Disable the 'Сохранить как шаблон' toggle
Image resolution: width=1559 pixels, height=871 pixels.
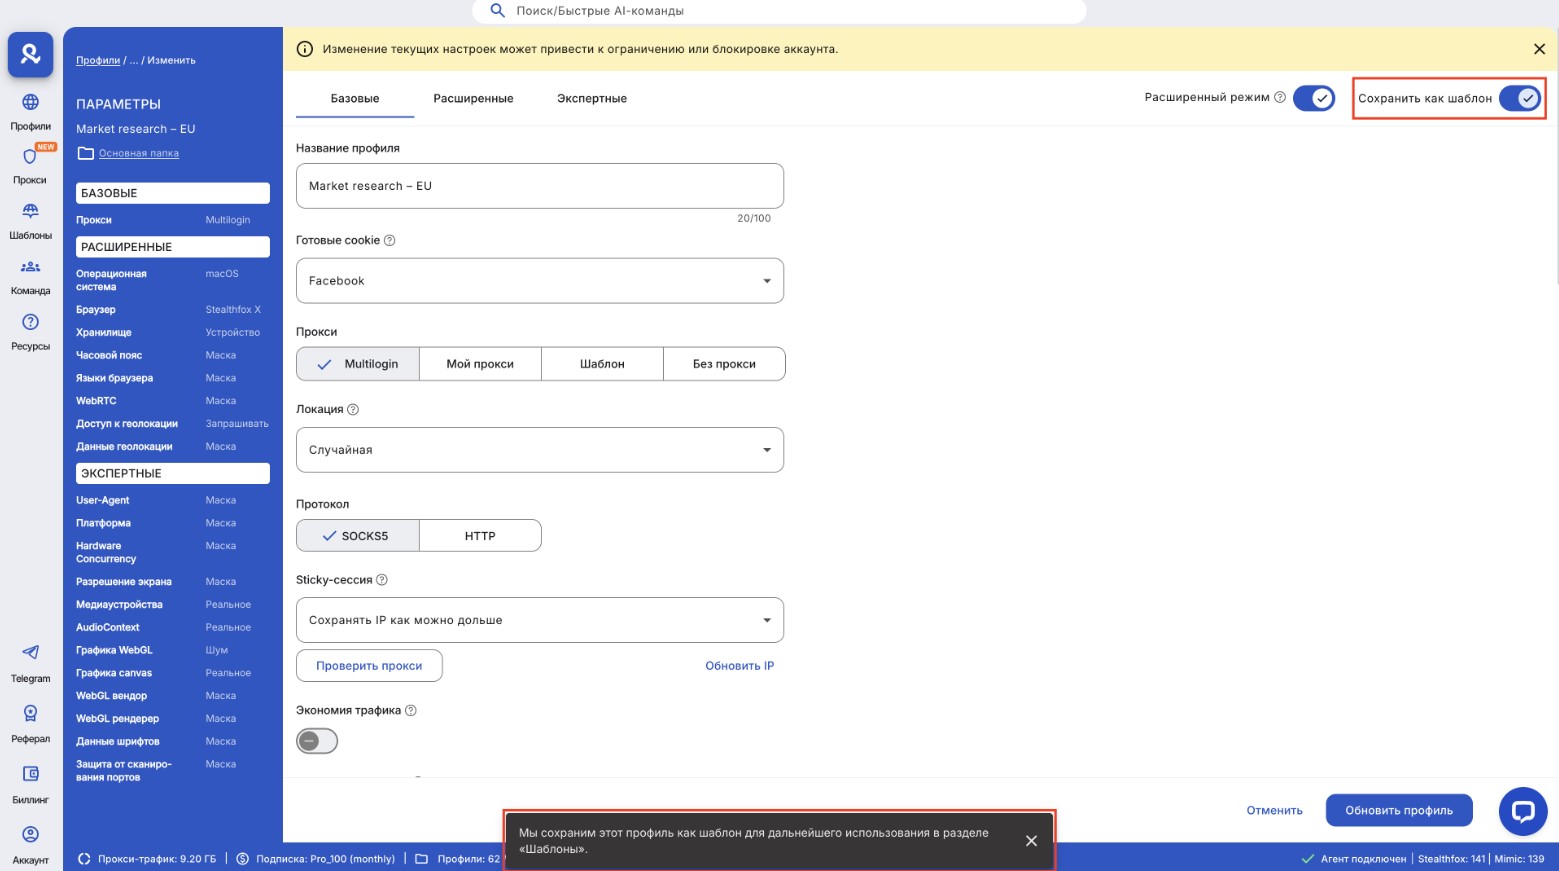pyautogui.click(x=1519, y=98)
